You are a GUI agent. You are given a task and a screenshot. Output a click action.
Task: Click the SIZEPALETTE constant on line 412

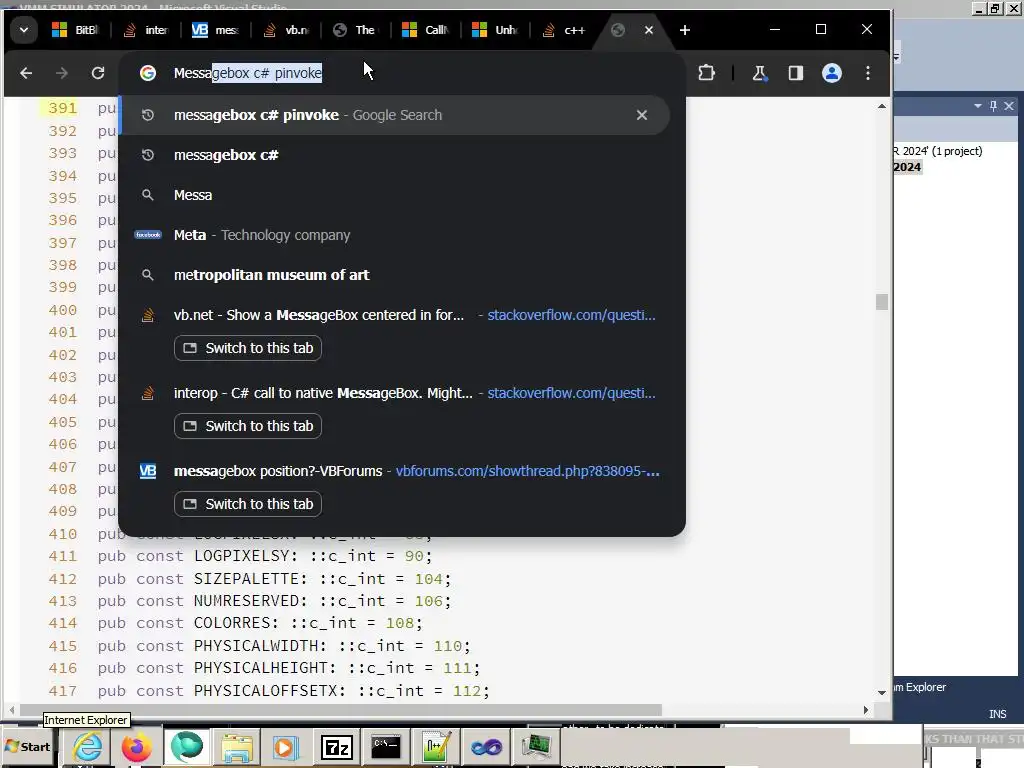pos(246,579)
